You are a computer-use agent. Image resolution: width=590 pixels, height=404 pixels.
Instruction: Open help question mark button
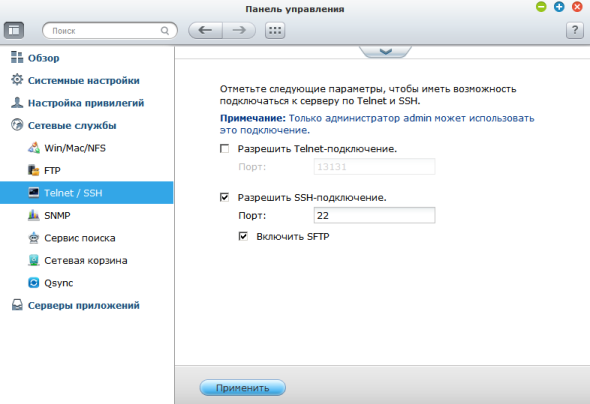[575, 30]
